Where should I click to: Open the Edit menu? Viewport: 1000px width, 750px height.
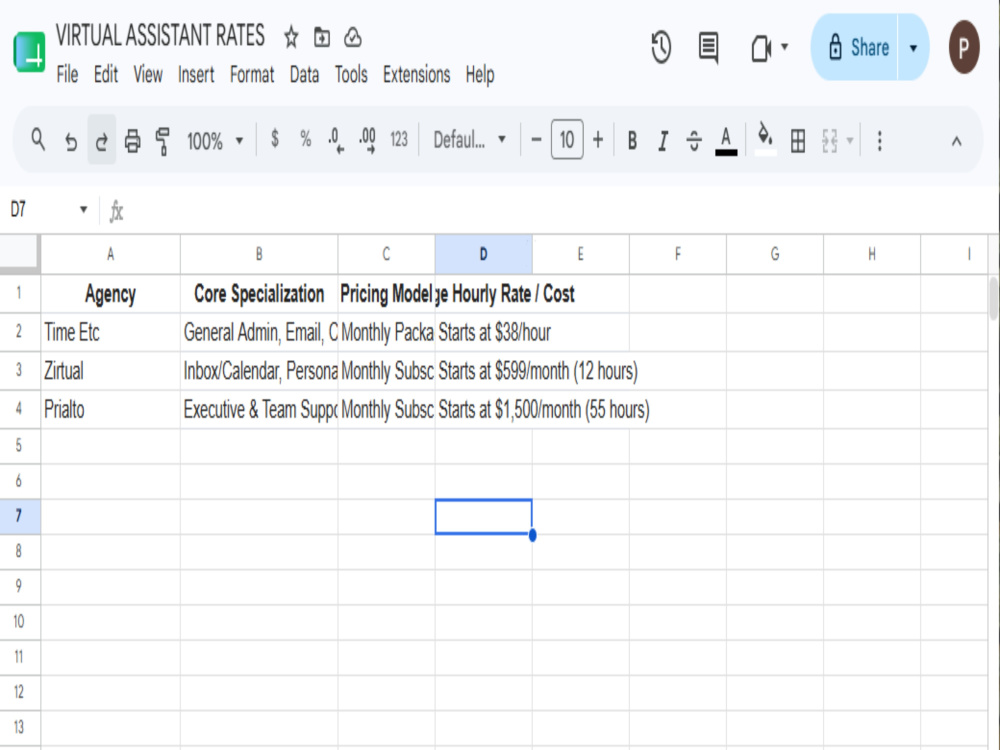pyautogui.click(x=105, y=75)
